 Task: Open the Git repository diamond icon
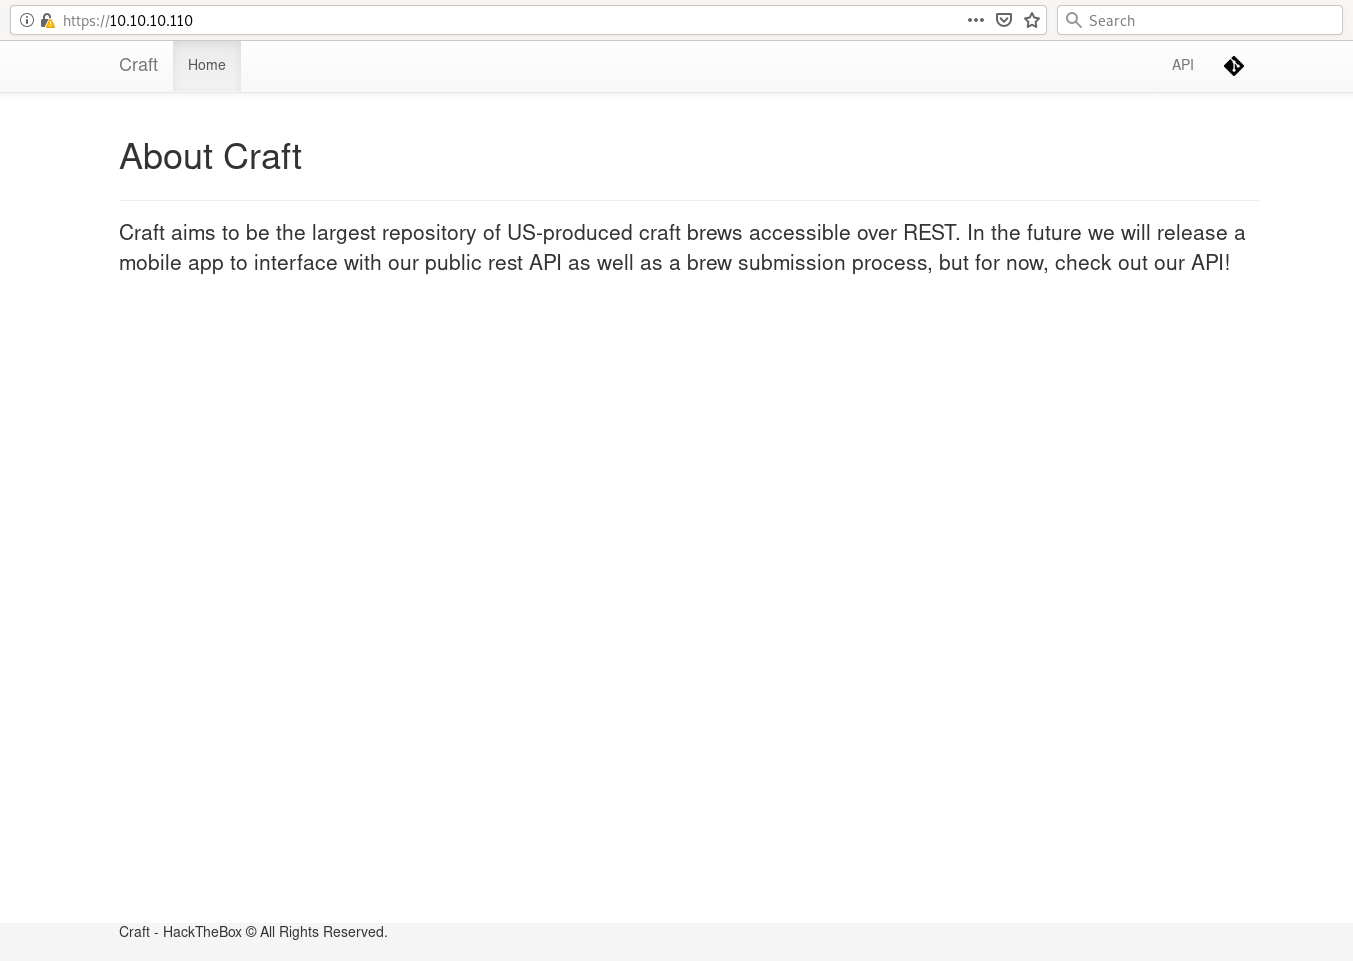coord(1234,66)
